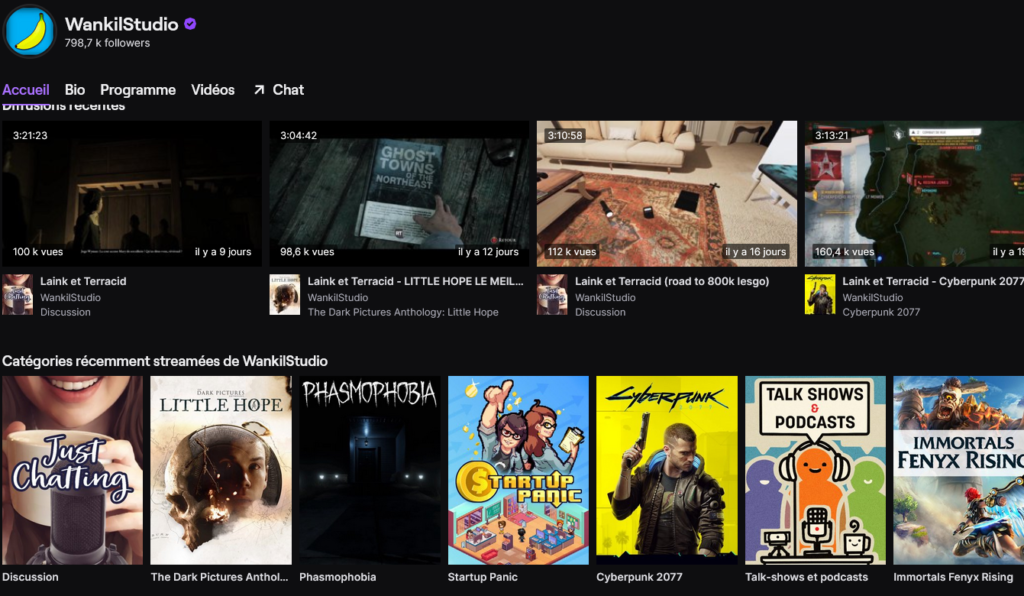Play the 3:21:23 video thumbnail
The height and width of the screenshot is (596, 1024).
(x=132, y=193)
